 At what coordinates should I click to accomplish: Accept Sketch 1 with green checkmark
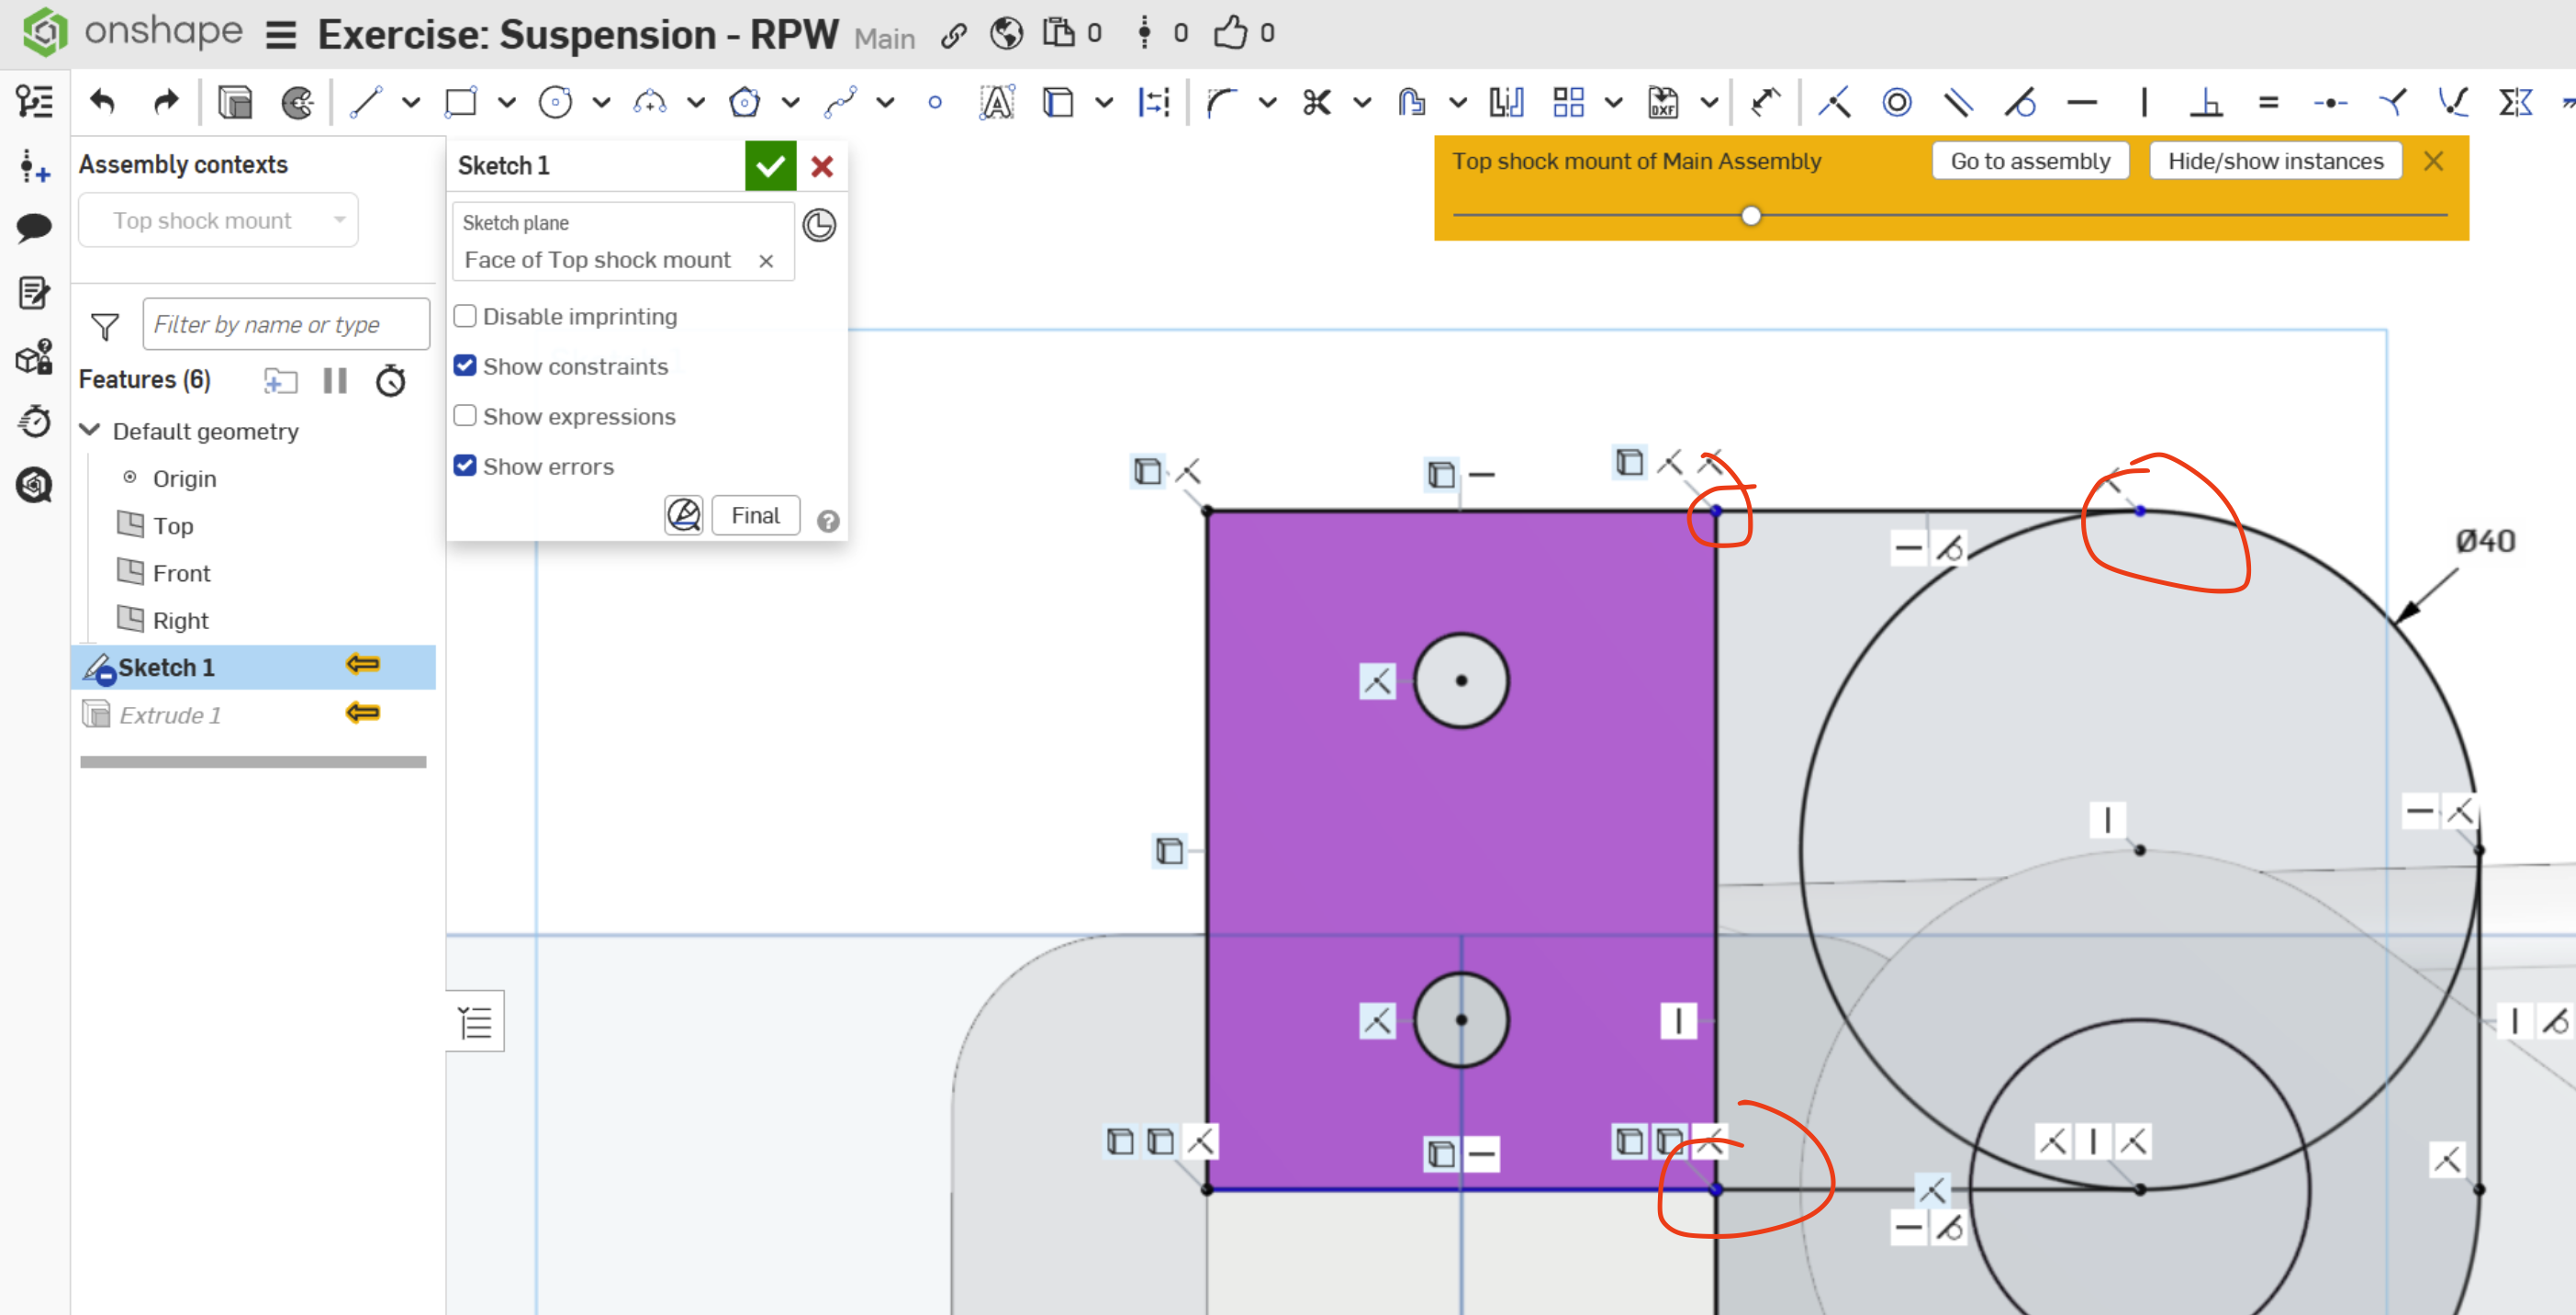(x=770, y=166)
